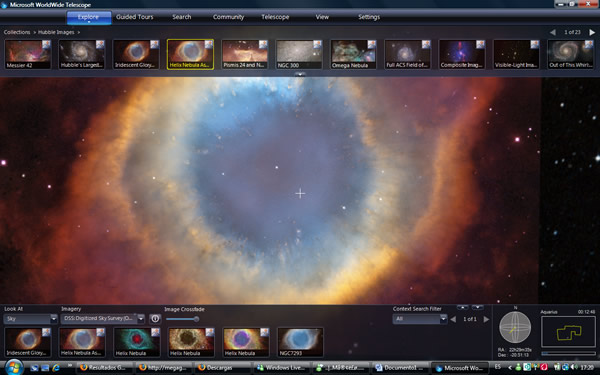
Task: Open the Composite Imag... thumbnail
Action: 462,54
